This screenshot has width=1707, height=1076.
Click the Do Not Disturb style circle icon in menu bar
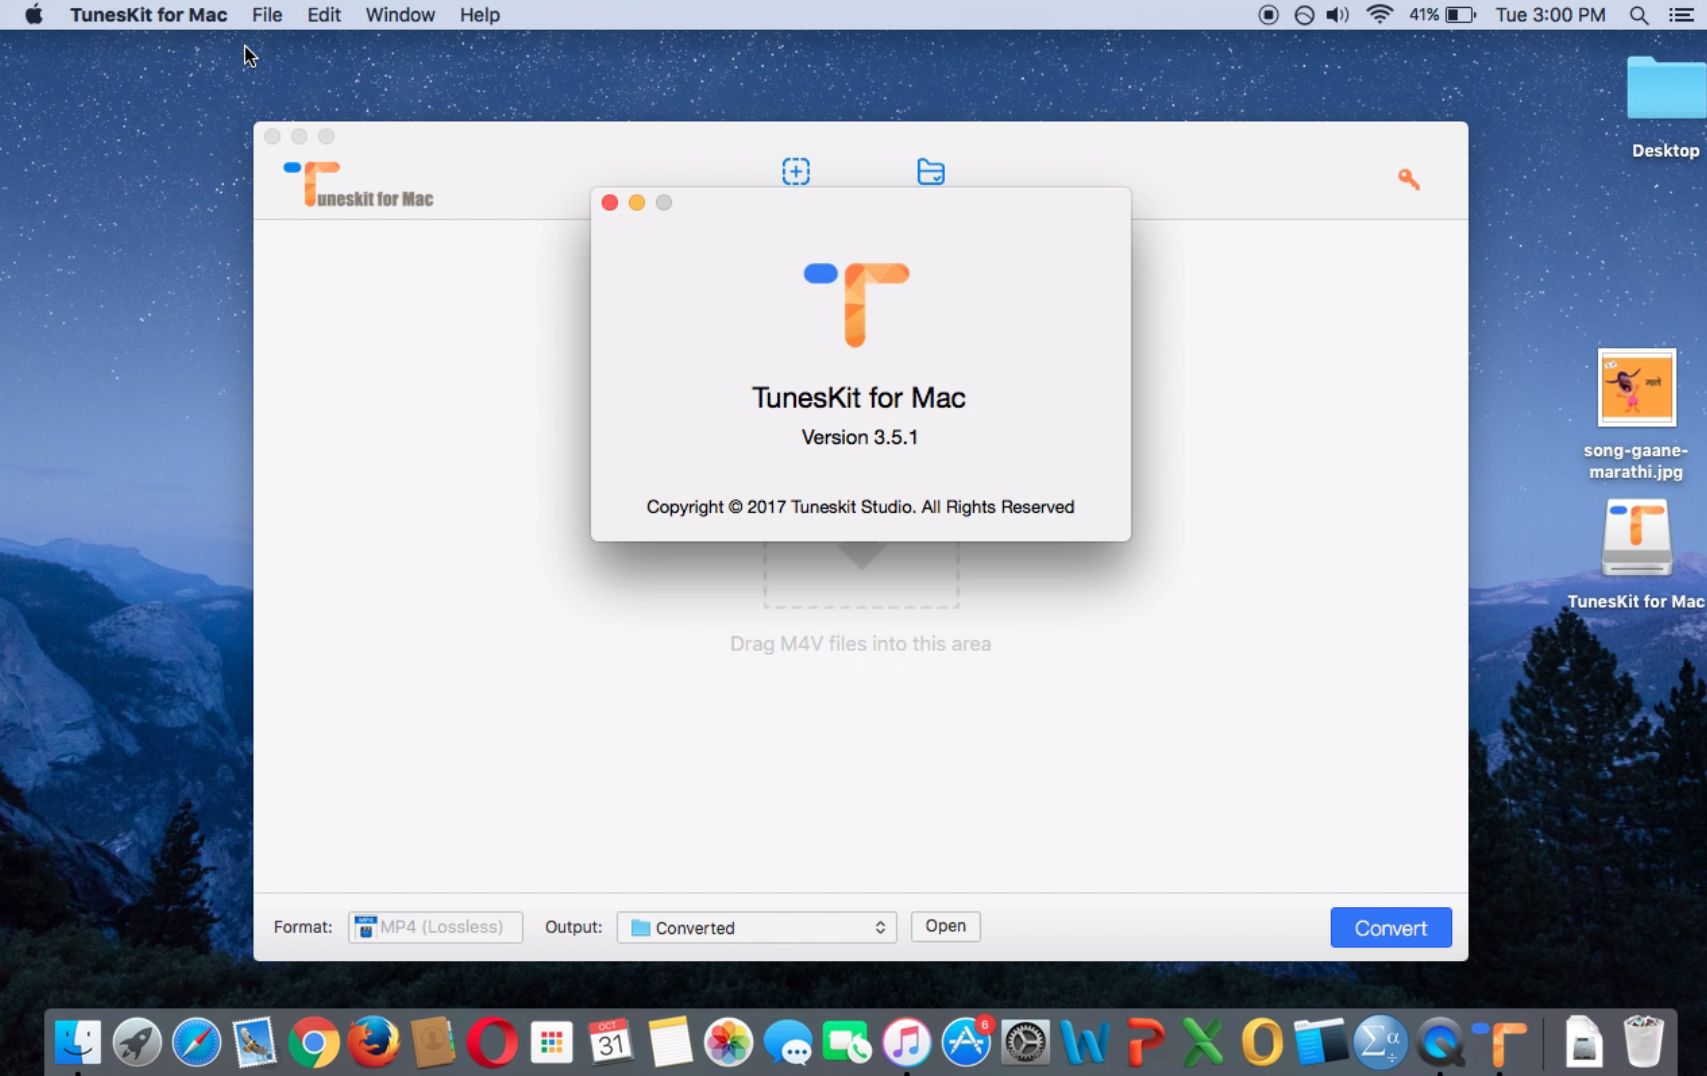(1304, 15)
